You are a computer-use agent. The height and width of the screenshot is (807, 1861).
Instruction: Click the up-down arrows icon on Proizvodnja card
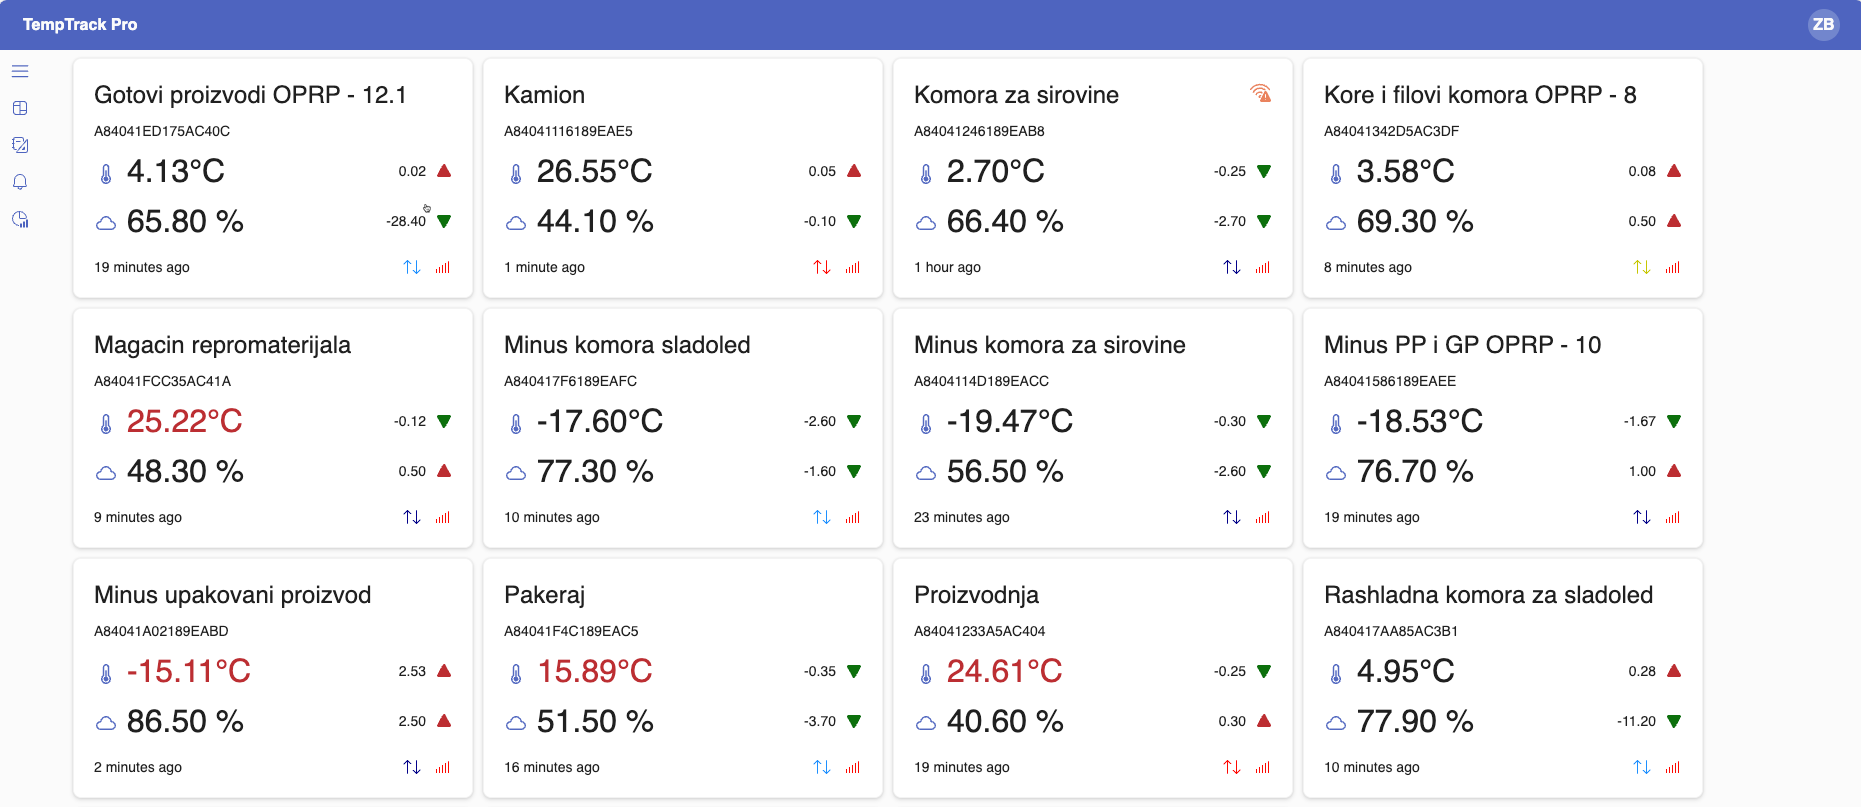[x=1232, y=767]
